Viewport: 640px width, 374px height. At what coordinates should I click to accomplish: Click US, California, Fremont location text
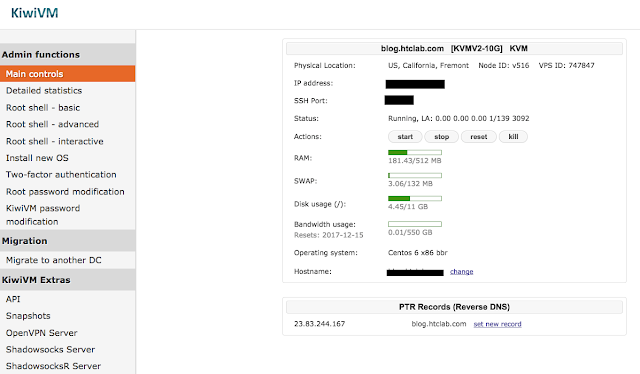428,65
